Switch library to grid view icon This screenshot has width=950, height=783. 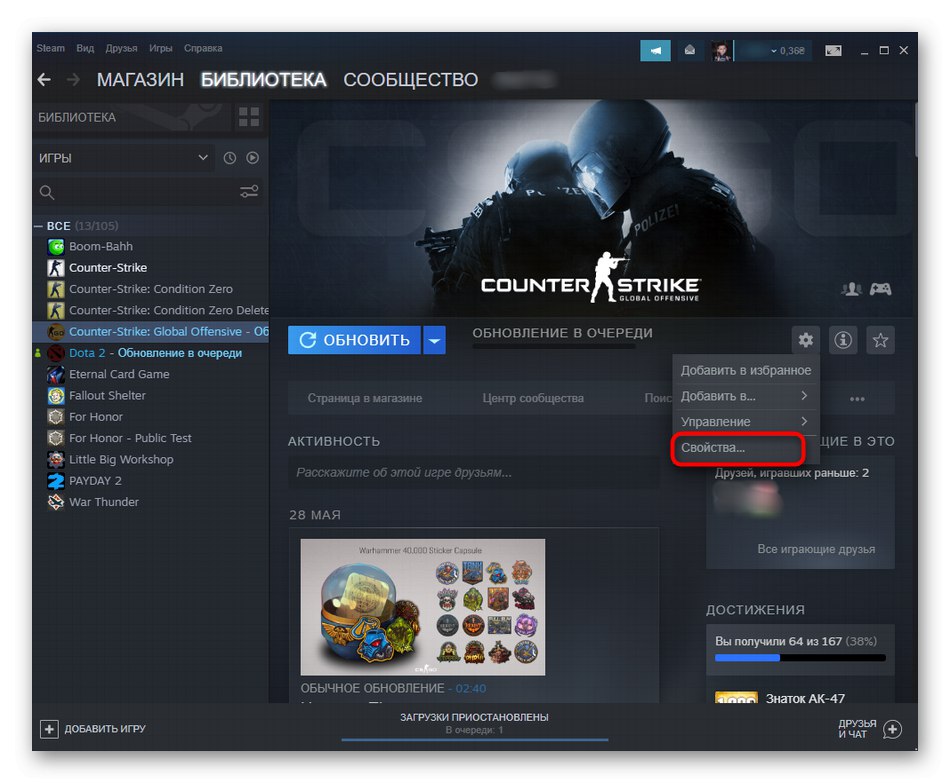pyautogui.click(x=249, y=116)
